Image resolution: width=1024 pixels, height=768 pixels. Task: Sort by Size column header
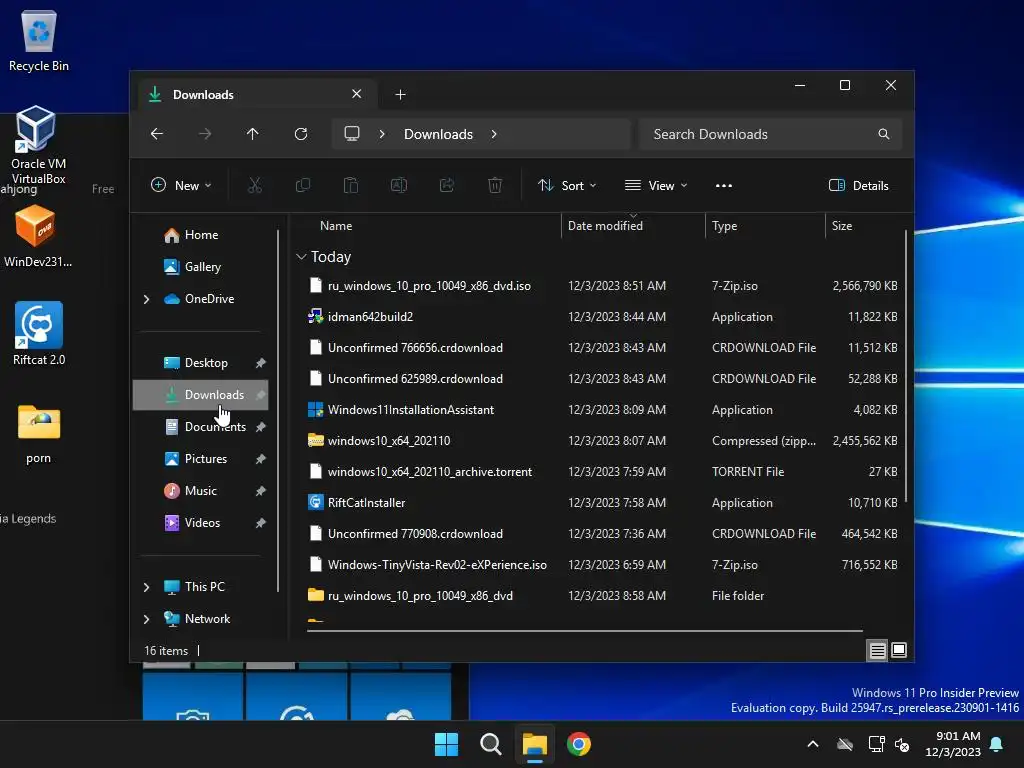coord(841,226)
